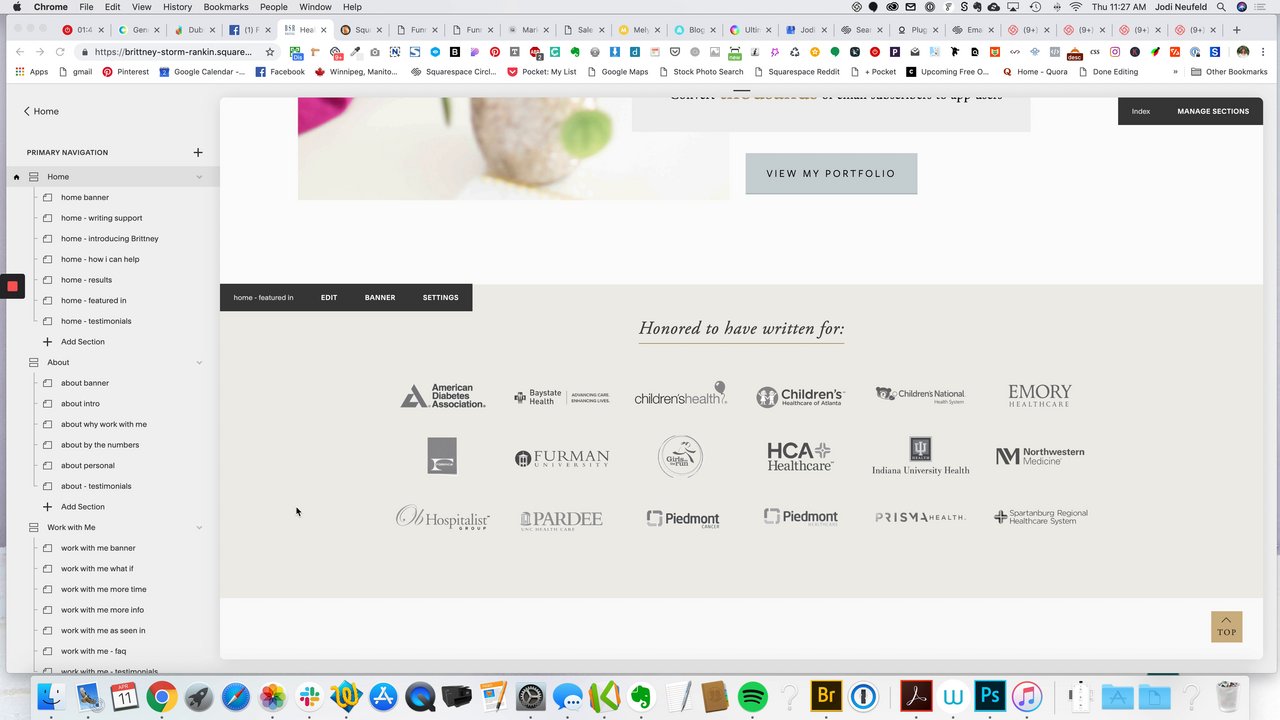Collapse the Work with Me index chevron

(199, 527)
